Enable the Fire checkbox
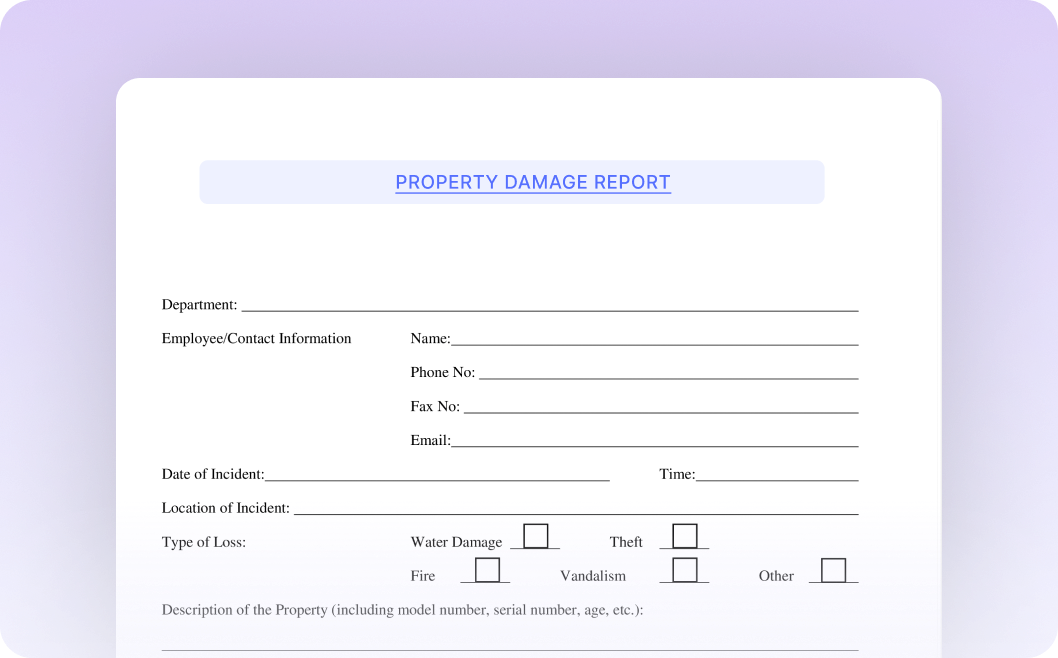 pyautogui.click(x=487, y=570)
